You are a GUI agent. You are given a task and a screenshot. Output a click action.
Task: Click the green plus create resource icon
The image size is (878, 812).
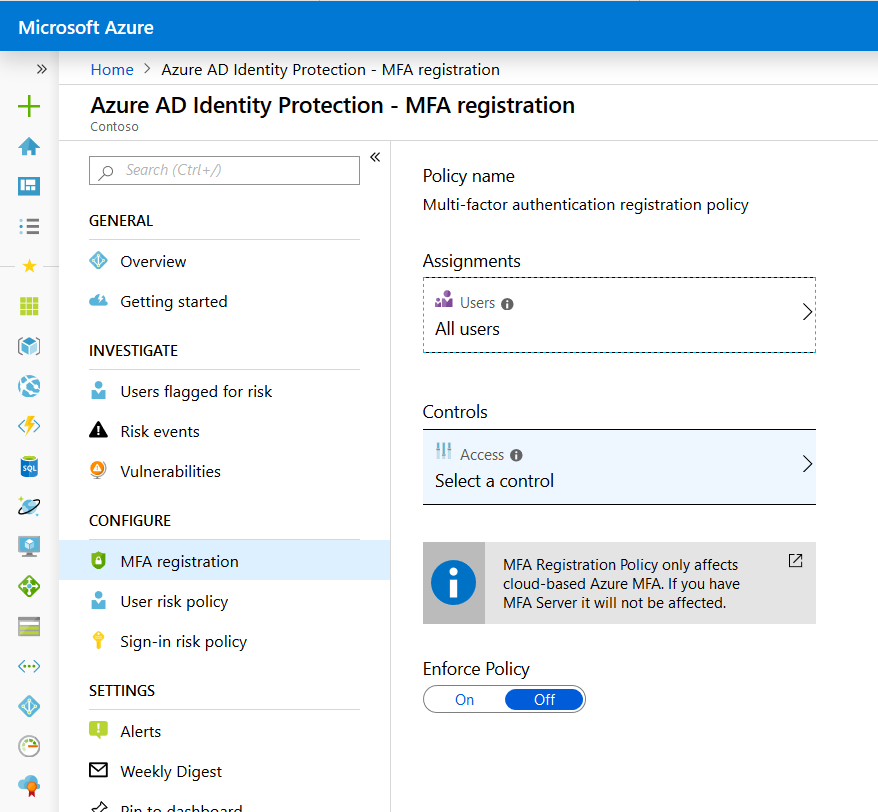[29, 106]
